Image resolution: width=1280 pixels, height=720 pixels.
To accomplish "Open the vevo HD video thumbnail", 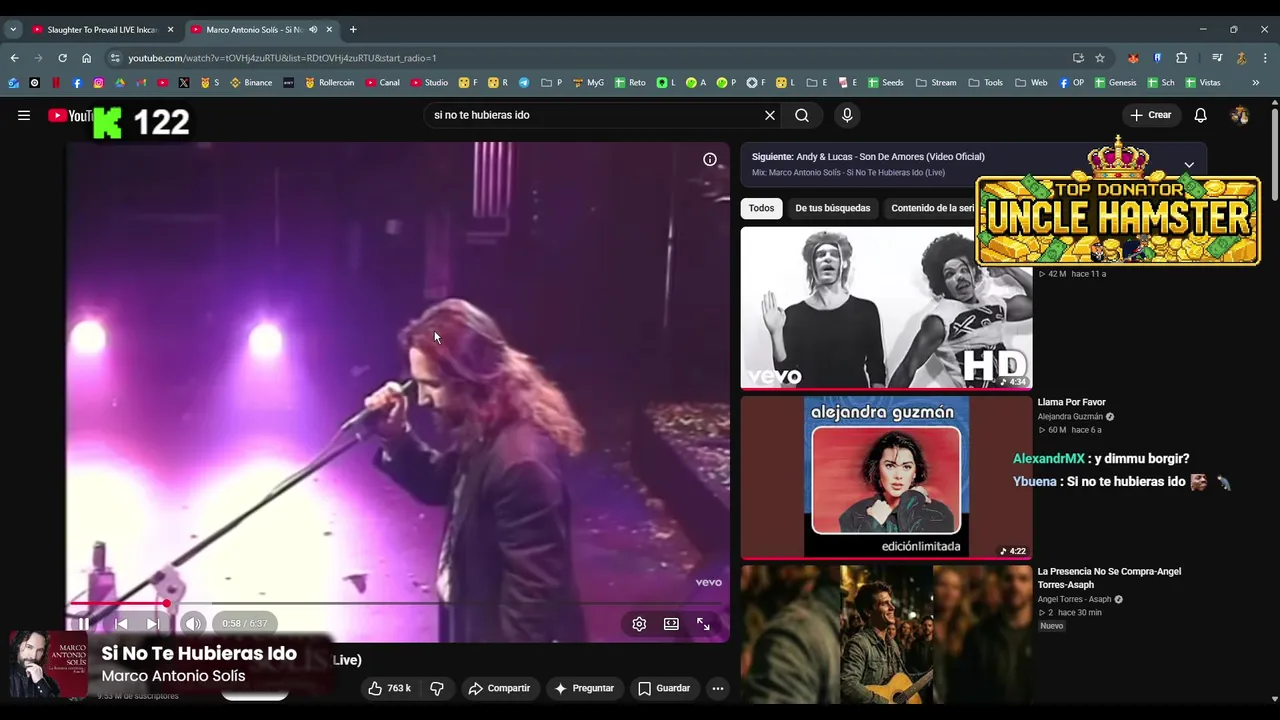I will click(x=886, y=308).
